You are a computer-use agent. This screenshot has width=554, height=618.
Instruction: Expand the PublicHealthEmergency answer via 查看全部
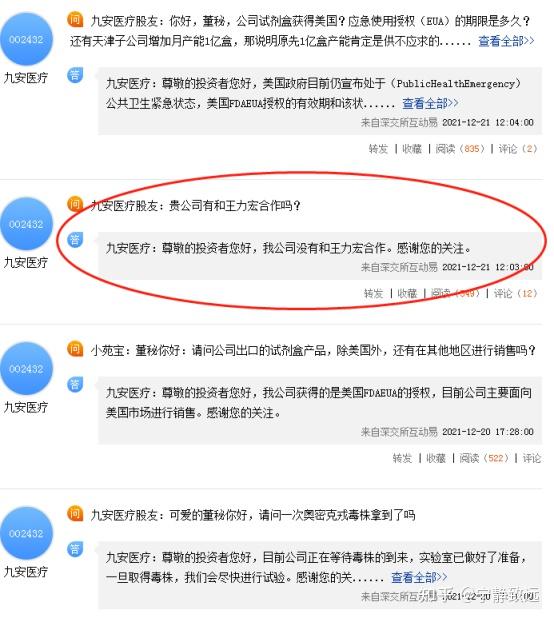tap(430, 103)
